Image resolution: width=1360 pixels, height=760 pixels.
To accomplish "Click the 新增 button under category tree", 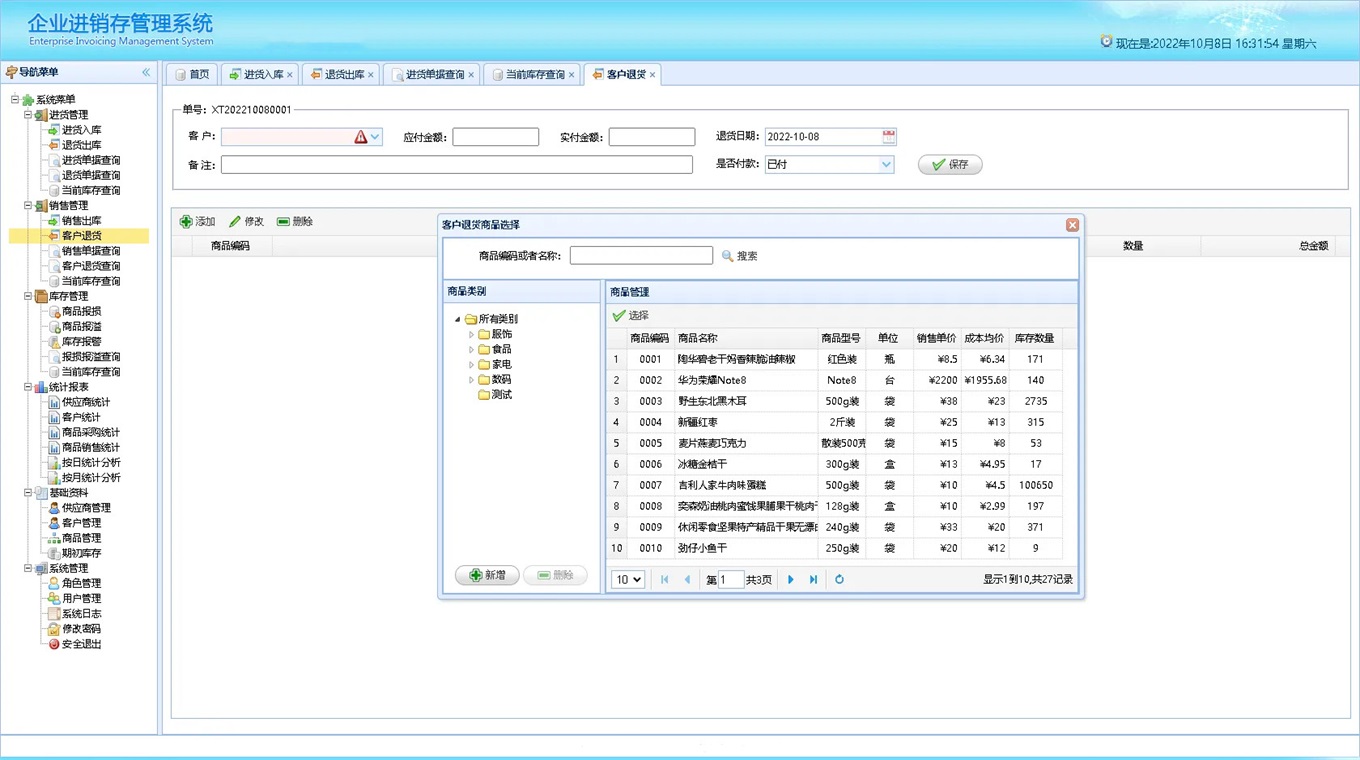I will (487, 575).
